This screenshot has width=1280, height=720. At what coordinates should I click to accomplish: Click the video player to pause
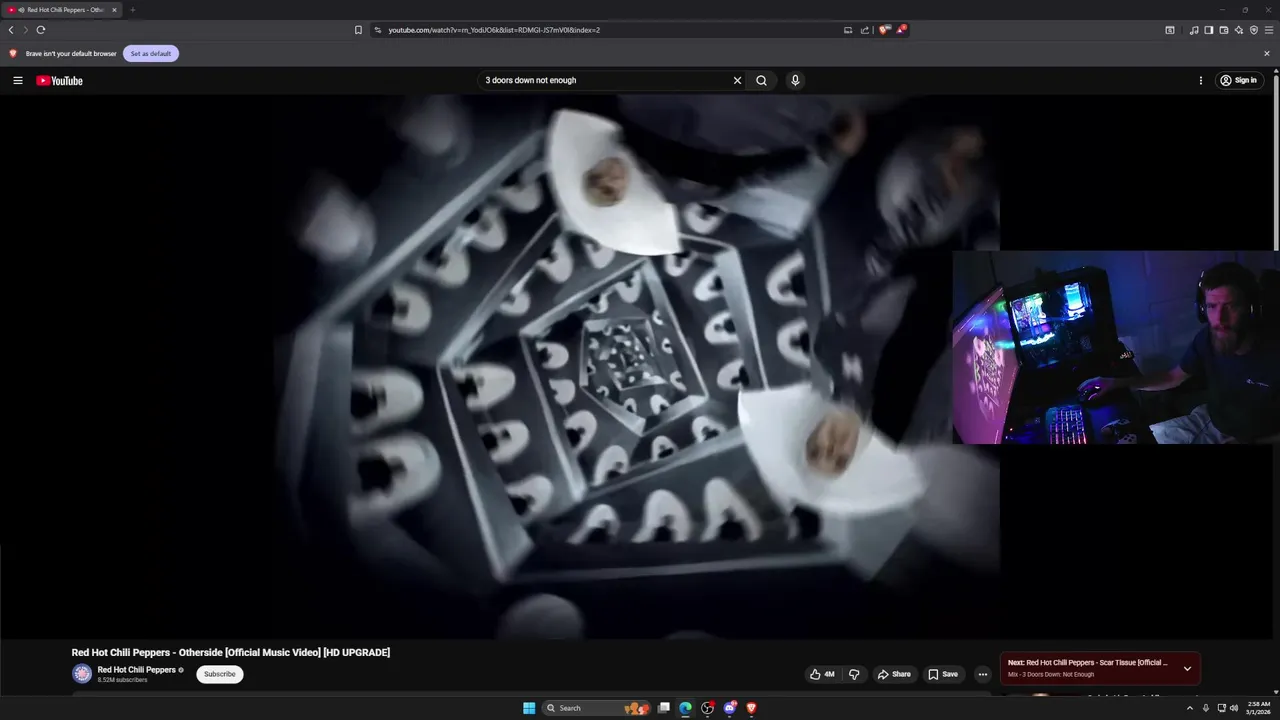click(x=500, y=366)
